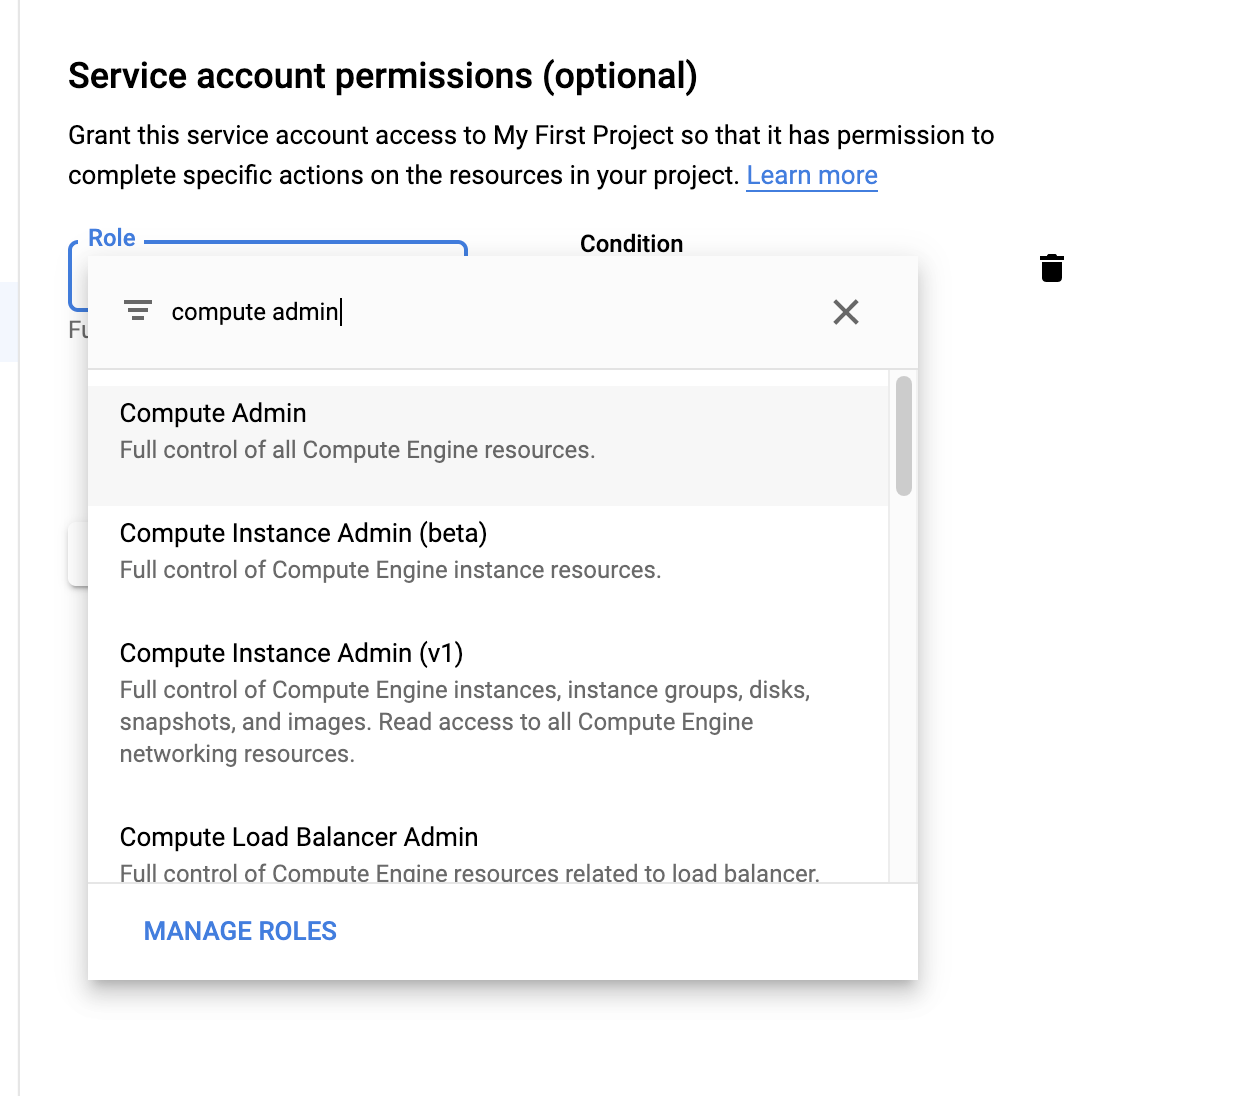Click into the 'compute admin' filter field
The width and height of the screenshot is (1256, 1096).
coord(400,312)
